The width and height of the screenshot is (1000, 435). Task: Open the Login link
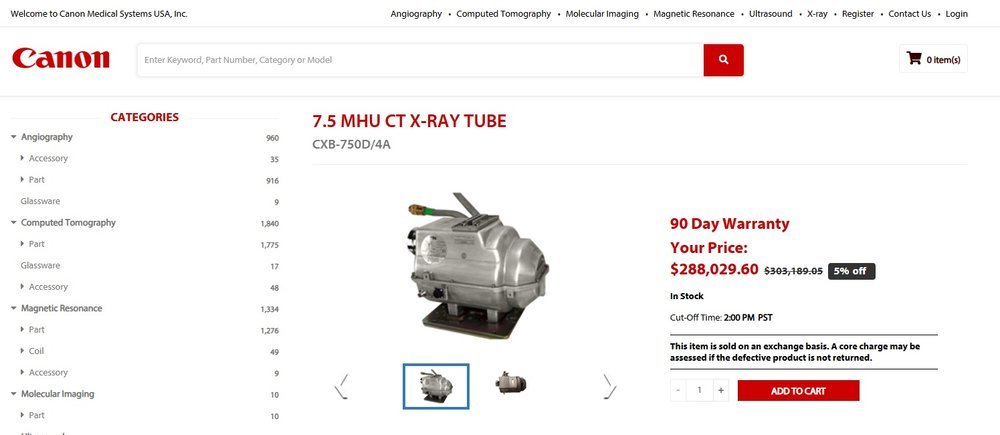point(956,13)
